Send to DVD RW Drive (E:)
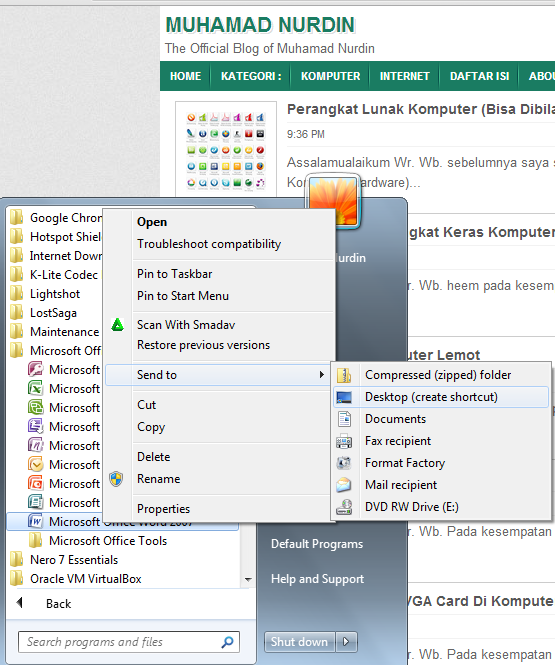Image resolution: width=555 pixels, height=665 pixels. (441, 507)
